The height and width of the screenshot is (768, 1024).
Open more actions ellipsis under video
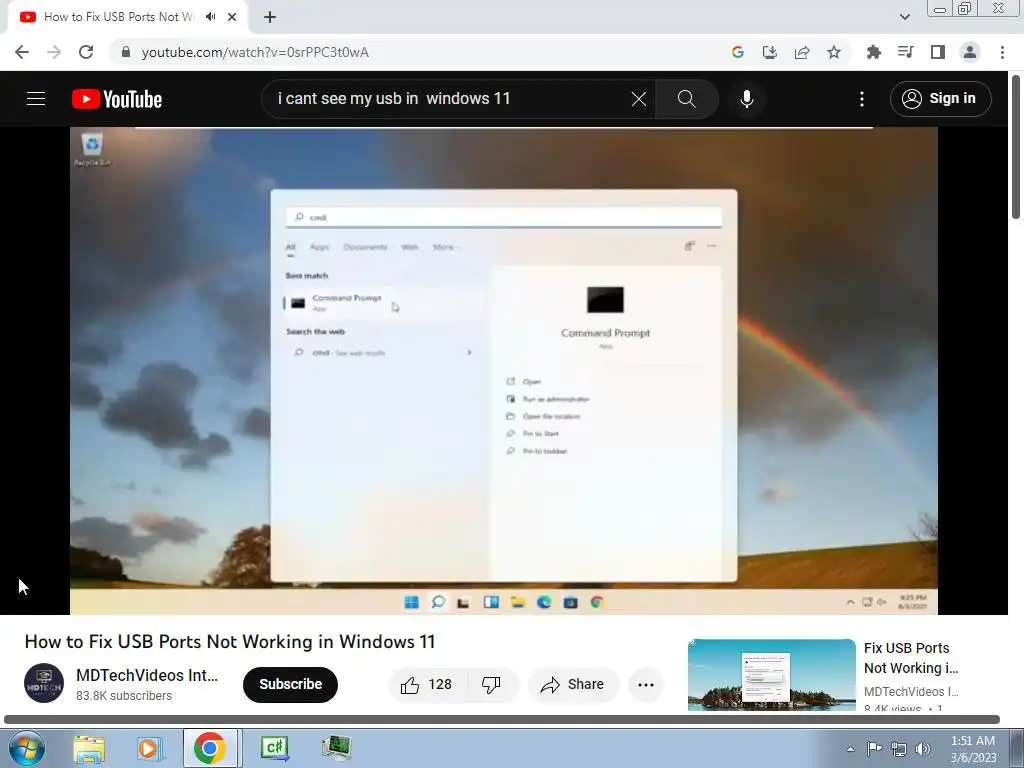pos(646,684)
